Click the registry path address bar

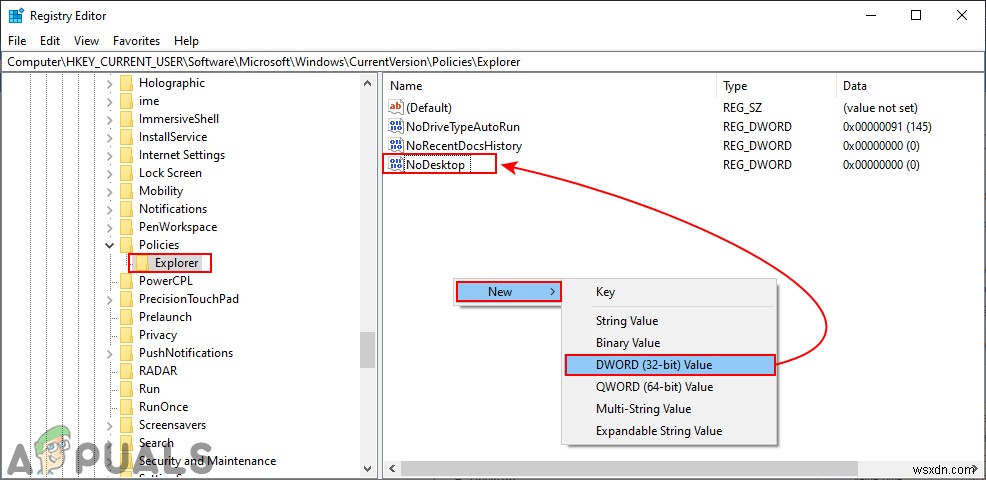[493, 62]
